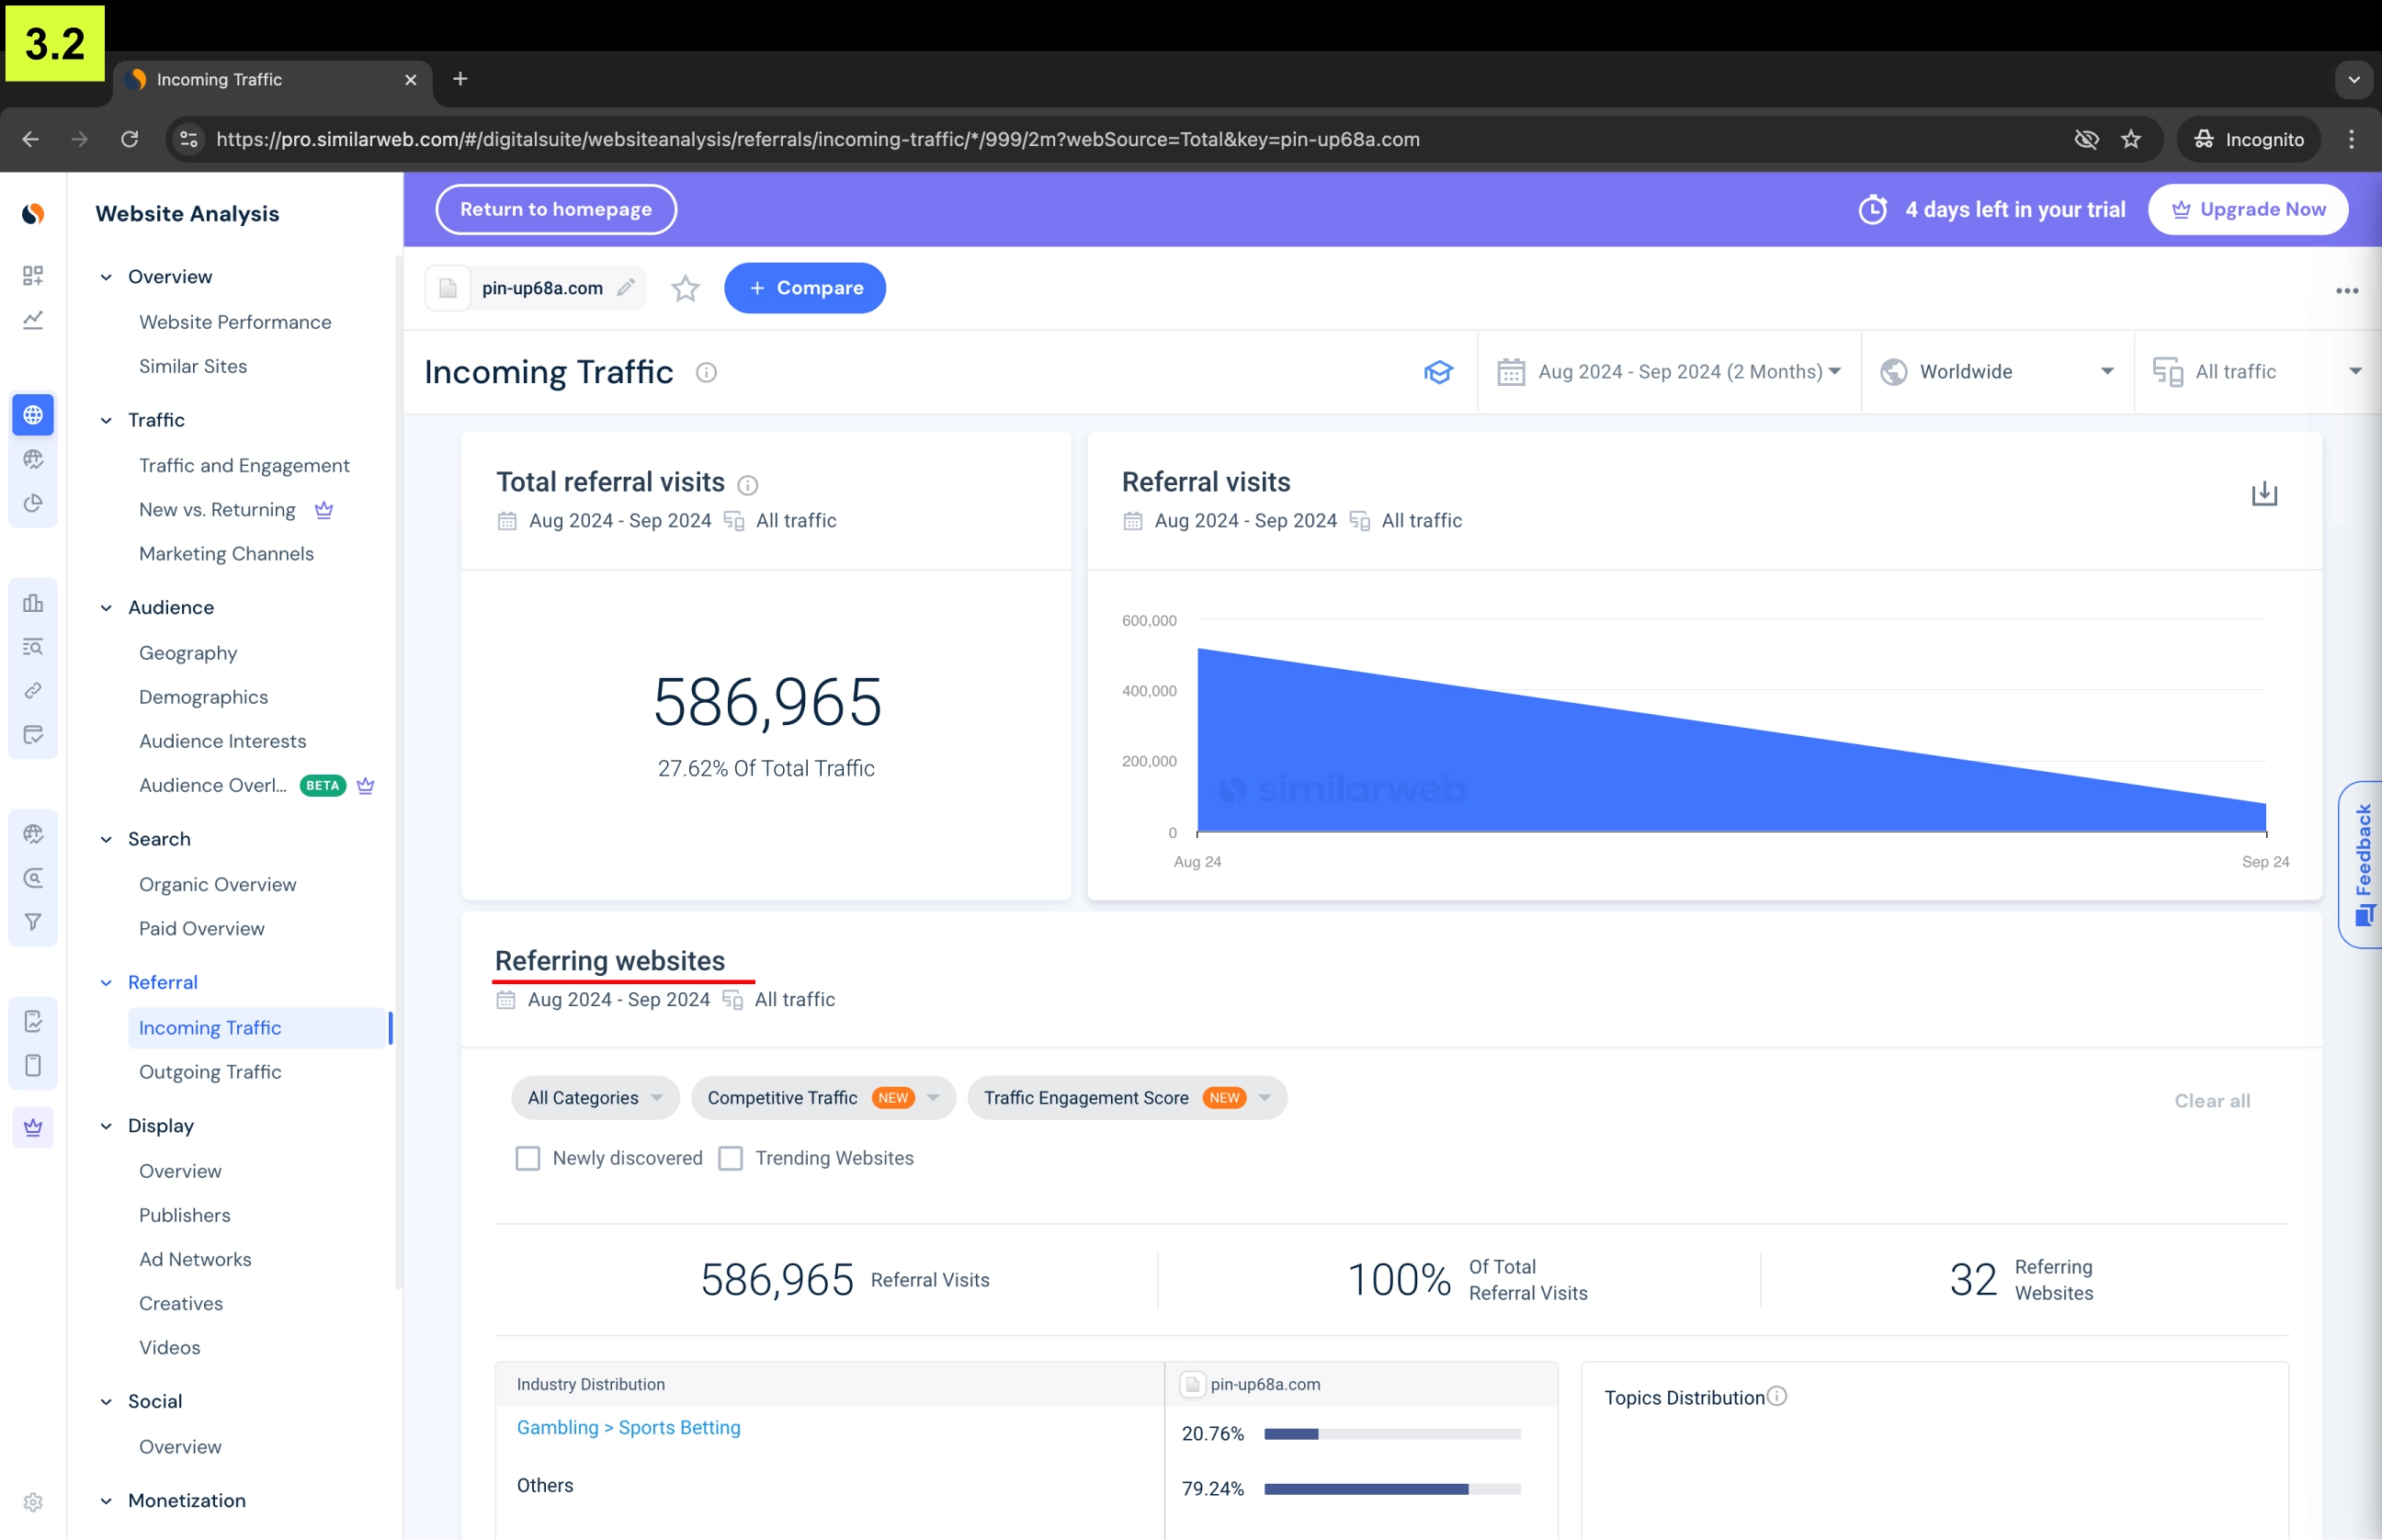Enable the Newly discovered checkbox

point(528,1158)
